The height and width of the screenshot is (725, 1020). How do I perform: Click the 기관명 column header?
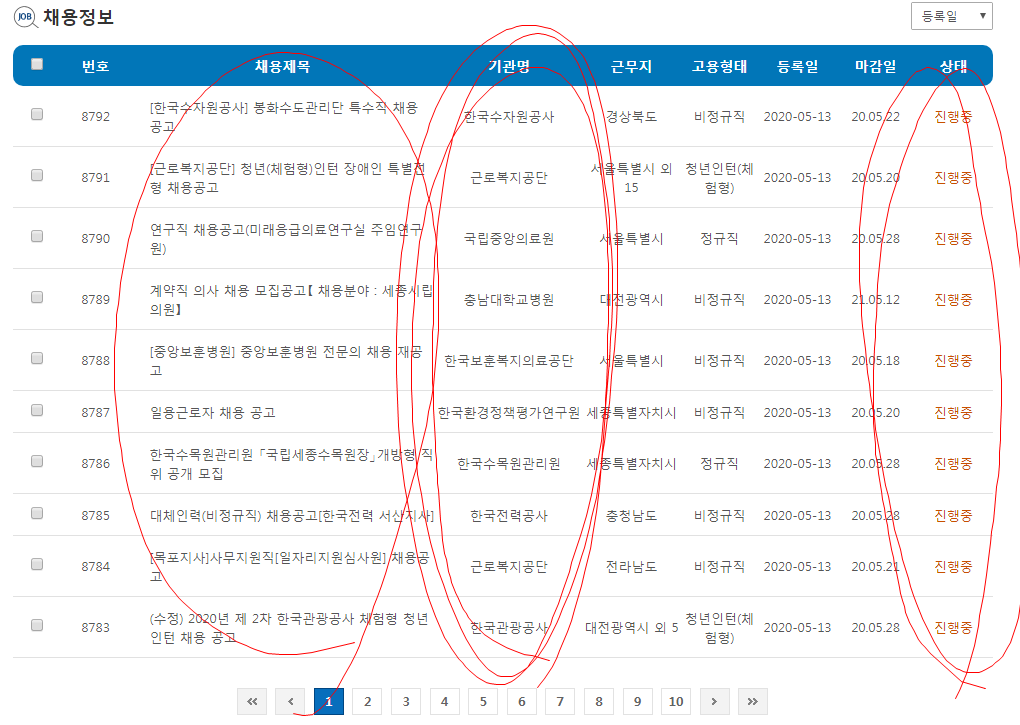[509, 66]
